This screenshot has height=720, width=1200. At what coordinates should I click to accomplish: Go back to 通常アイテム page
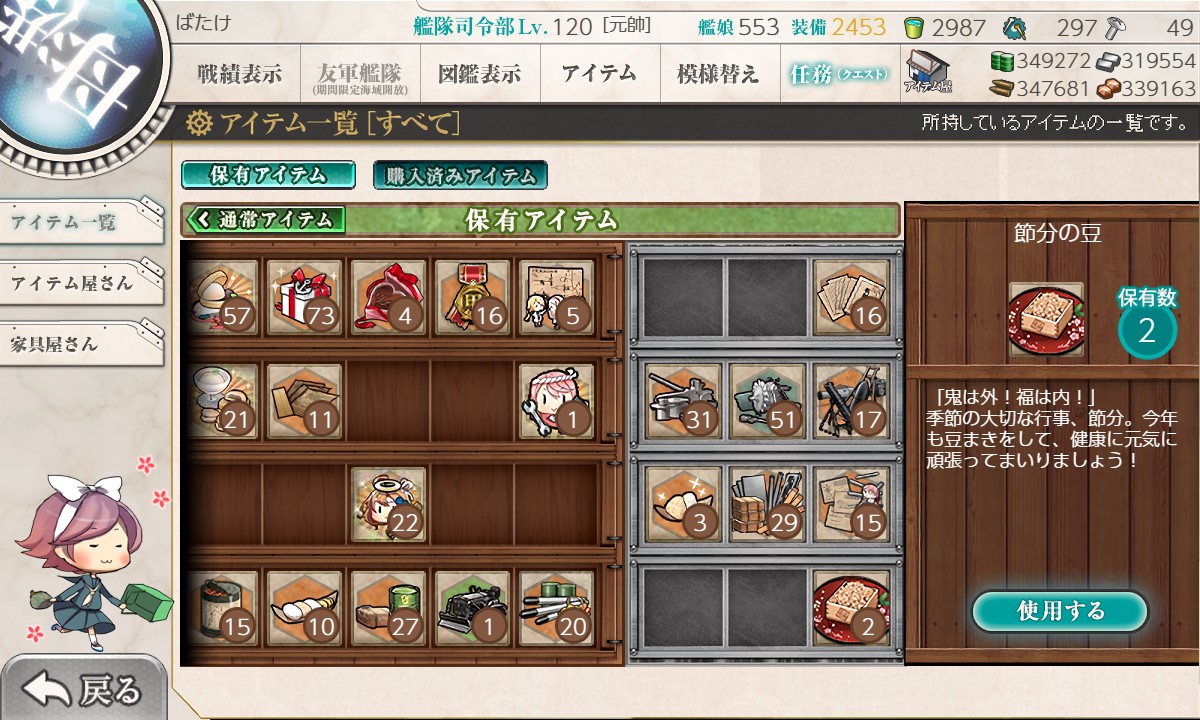[265, 220]
